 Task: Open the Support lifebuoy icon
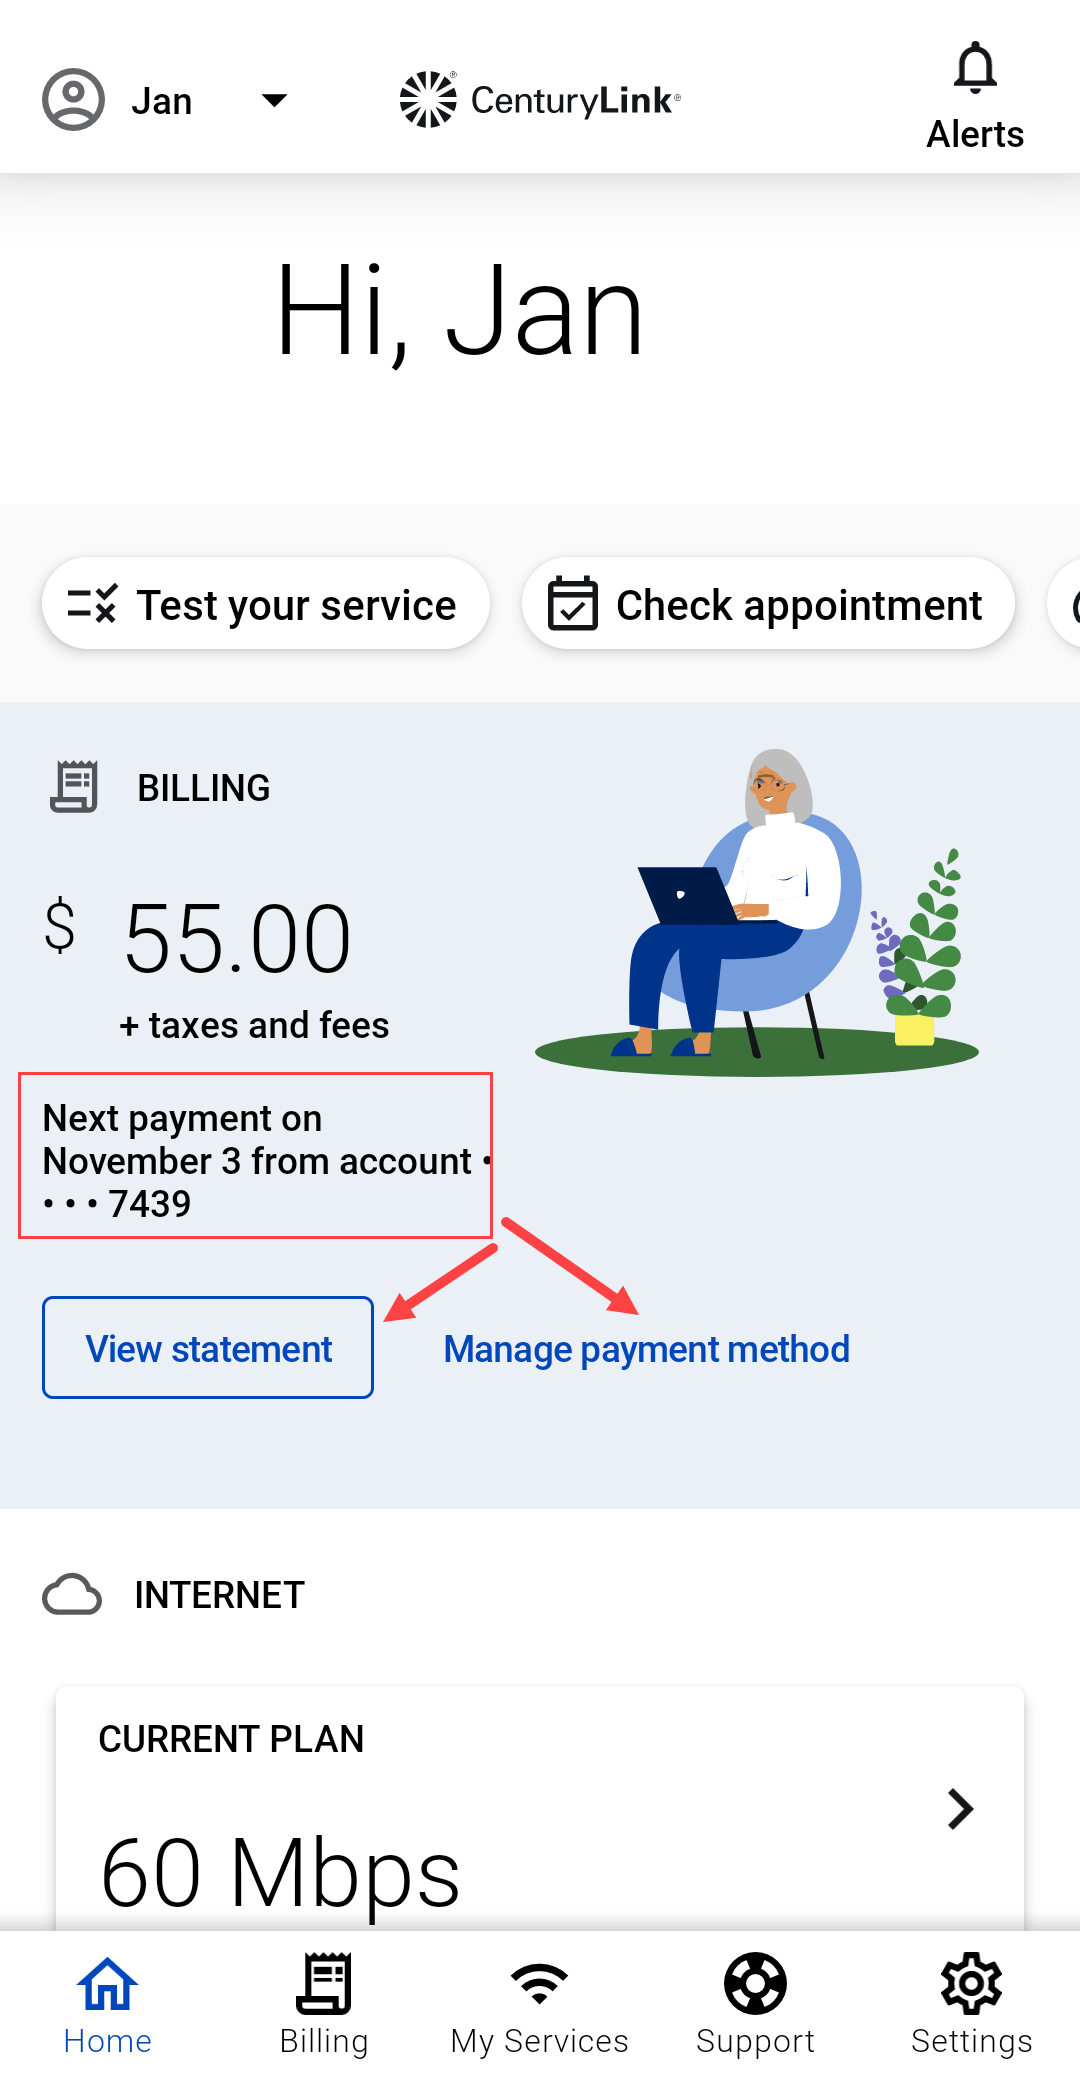pyautogui.click(x=755, y=1984)
